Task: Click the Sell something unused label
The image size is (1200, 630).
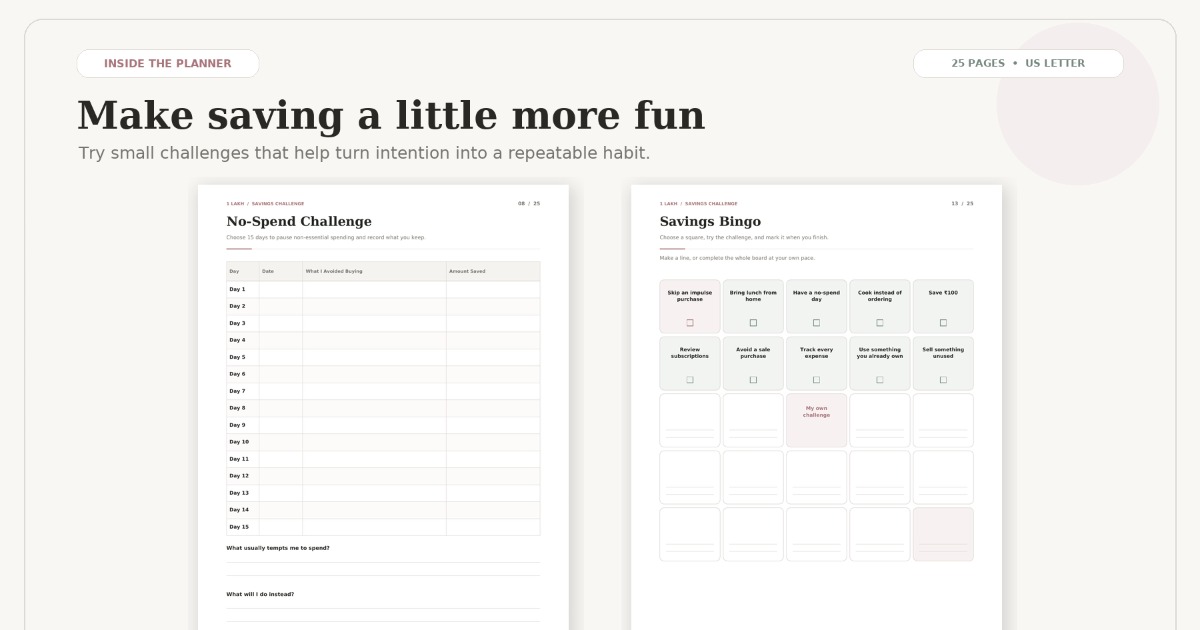Action: pos(943,353)
